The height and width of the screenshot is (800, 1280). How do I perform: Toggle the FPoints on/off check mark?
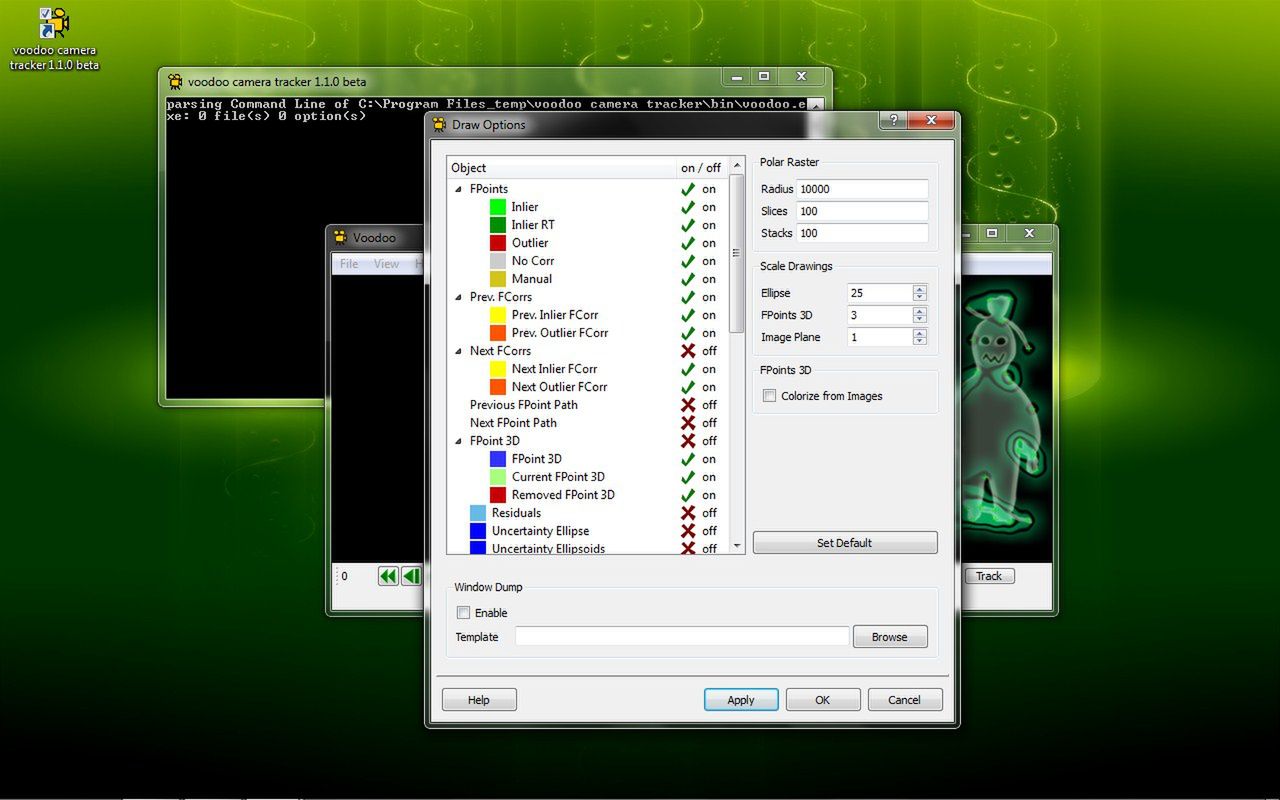pos(688,189)
